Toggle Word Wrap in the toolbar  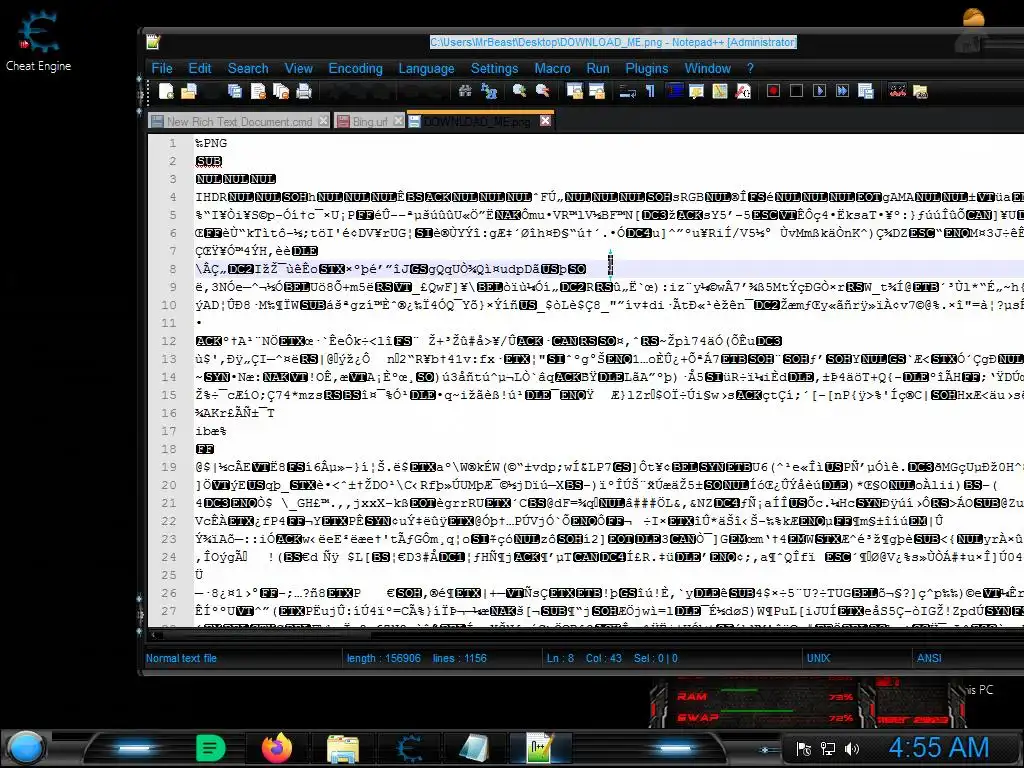click(x=628, y=91)
